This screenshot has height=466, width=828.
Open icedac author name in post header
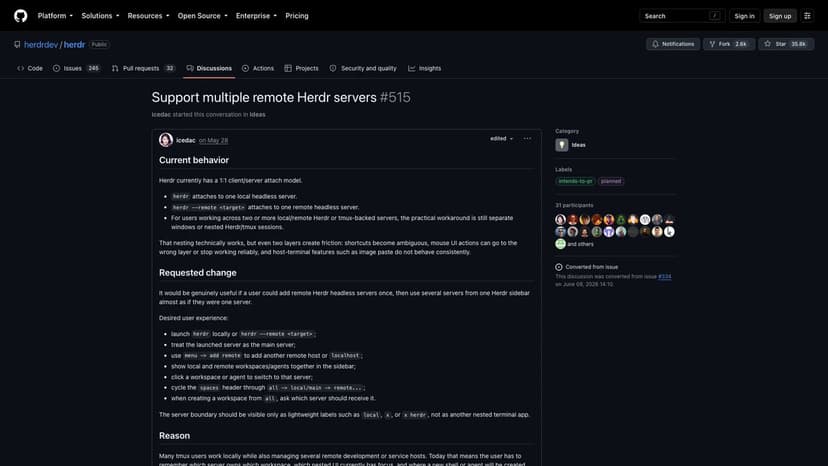point(185,141)
